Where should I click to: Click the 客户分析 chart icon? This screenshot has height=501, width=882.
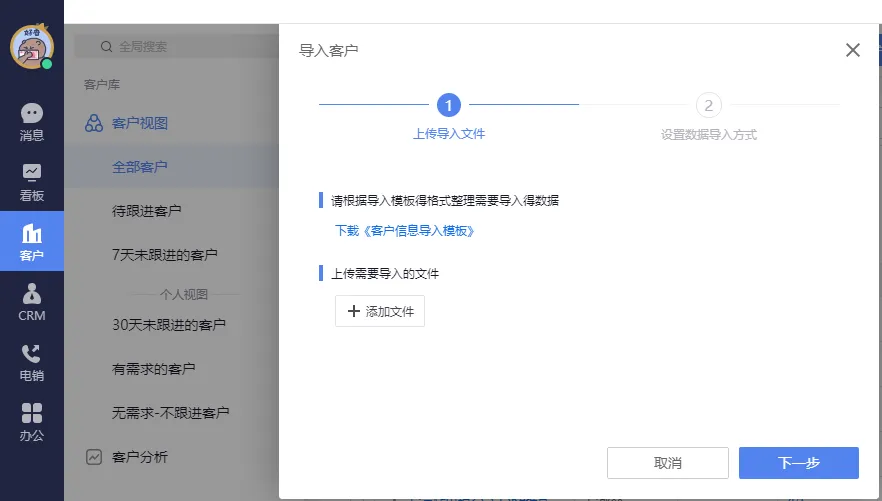[x=94, y=457]
